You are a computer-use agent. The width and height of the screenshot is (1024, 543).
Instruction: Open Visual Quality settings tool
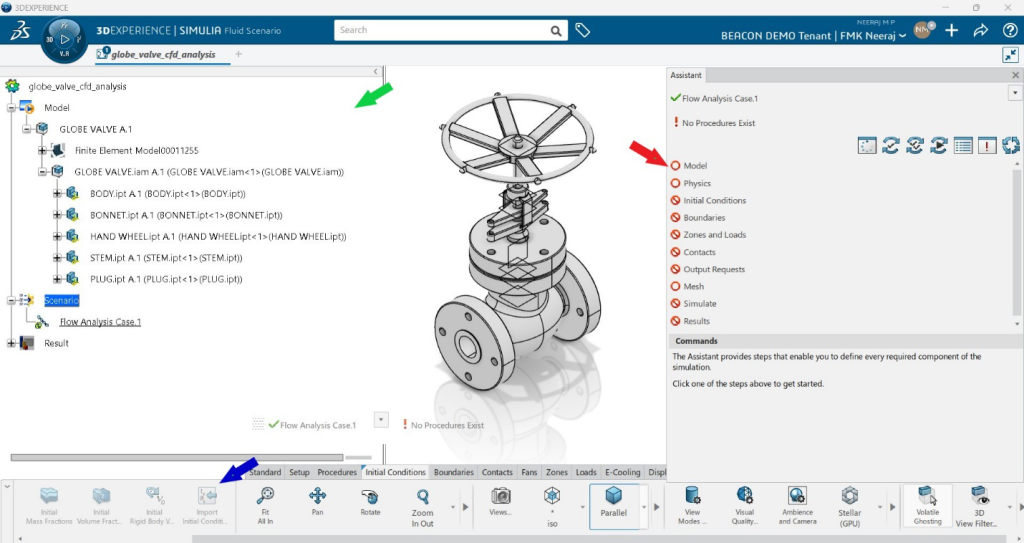744,506
